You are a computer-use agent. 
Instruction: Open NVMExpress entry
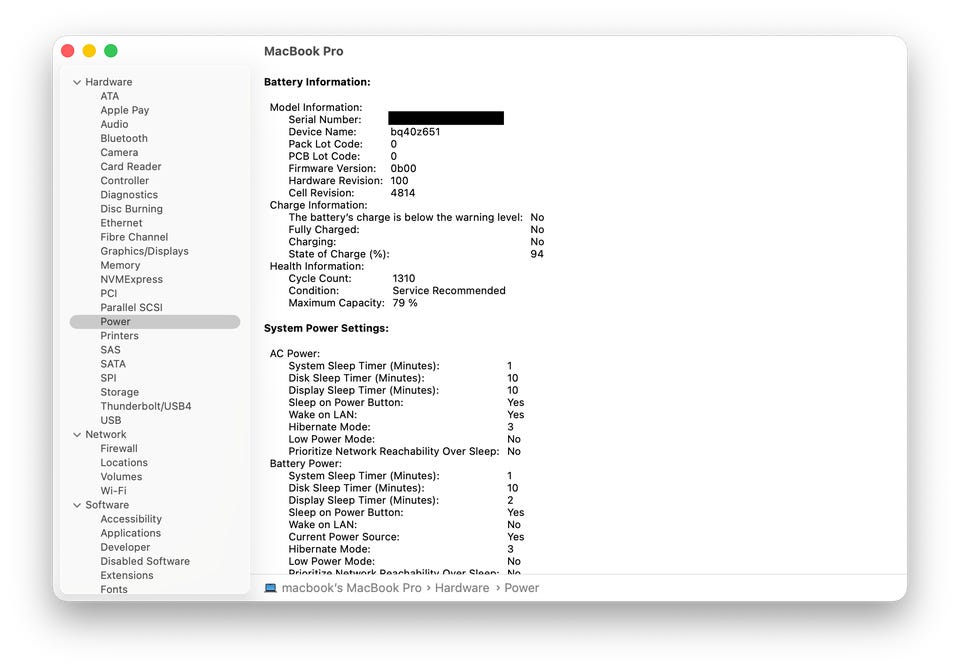tap(132, 279)
